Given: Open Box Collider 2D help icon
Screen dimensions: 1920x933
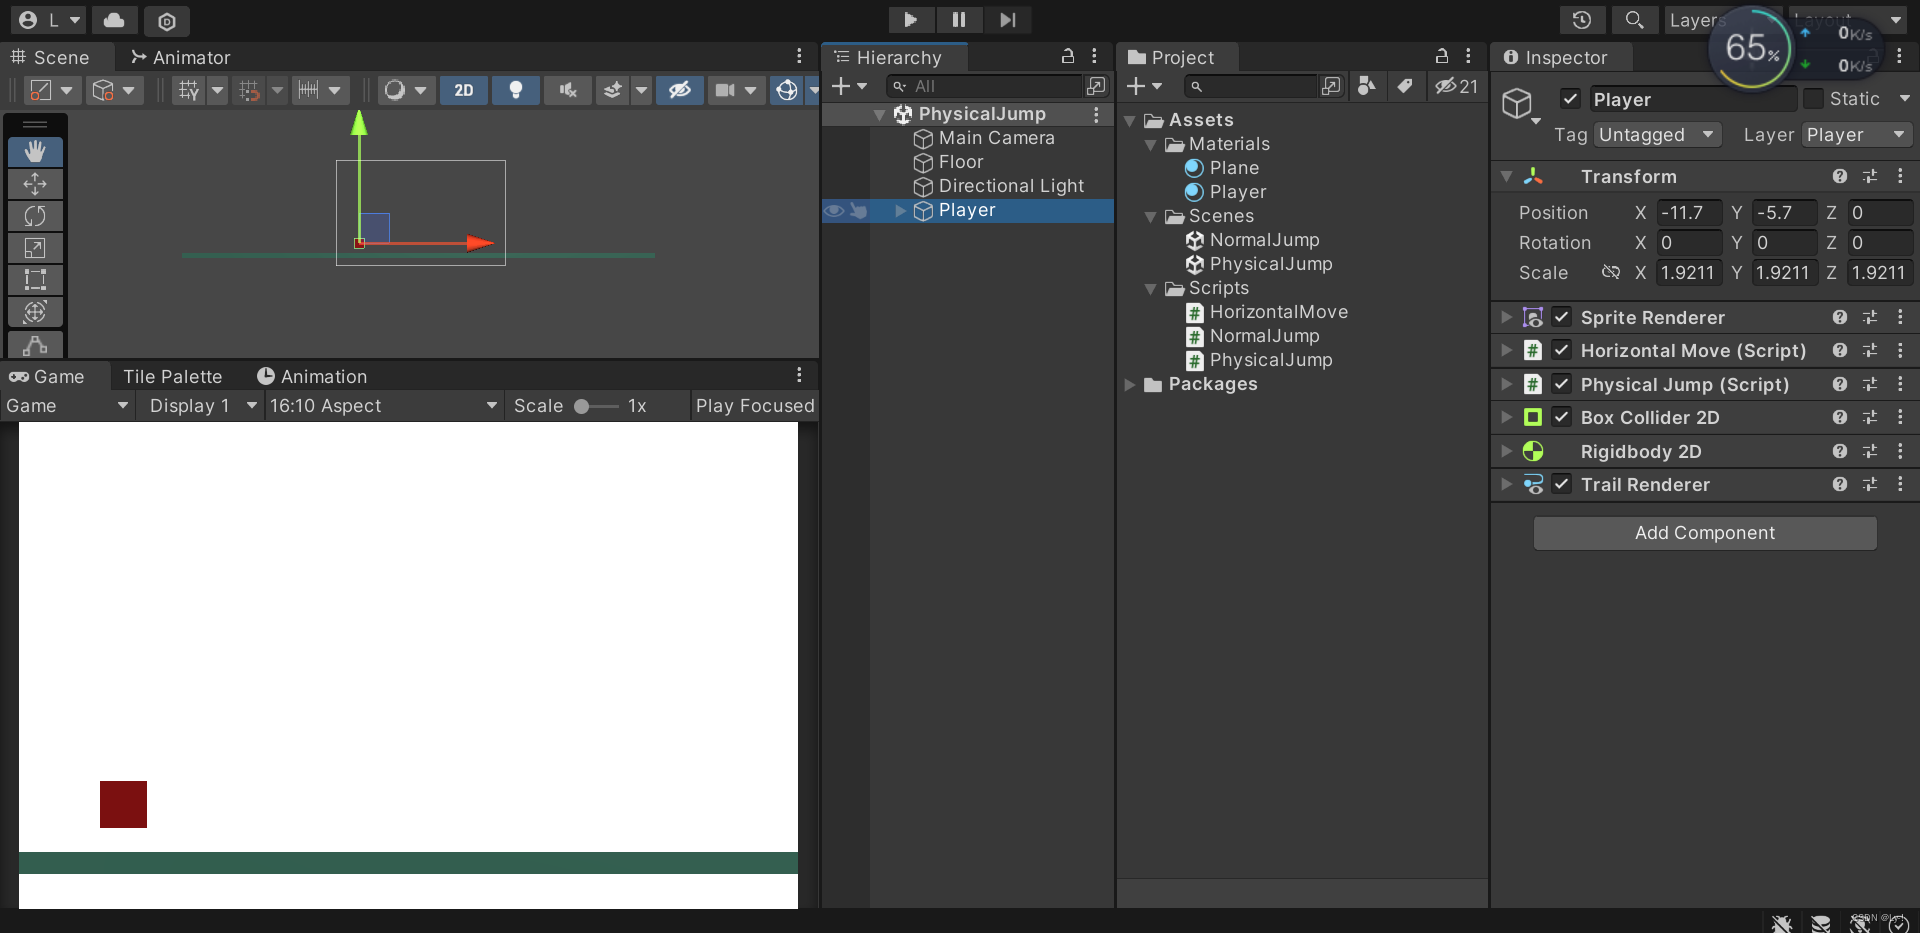Looking at the screenshot, I should [x=1839, y=417].
